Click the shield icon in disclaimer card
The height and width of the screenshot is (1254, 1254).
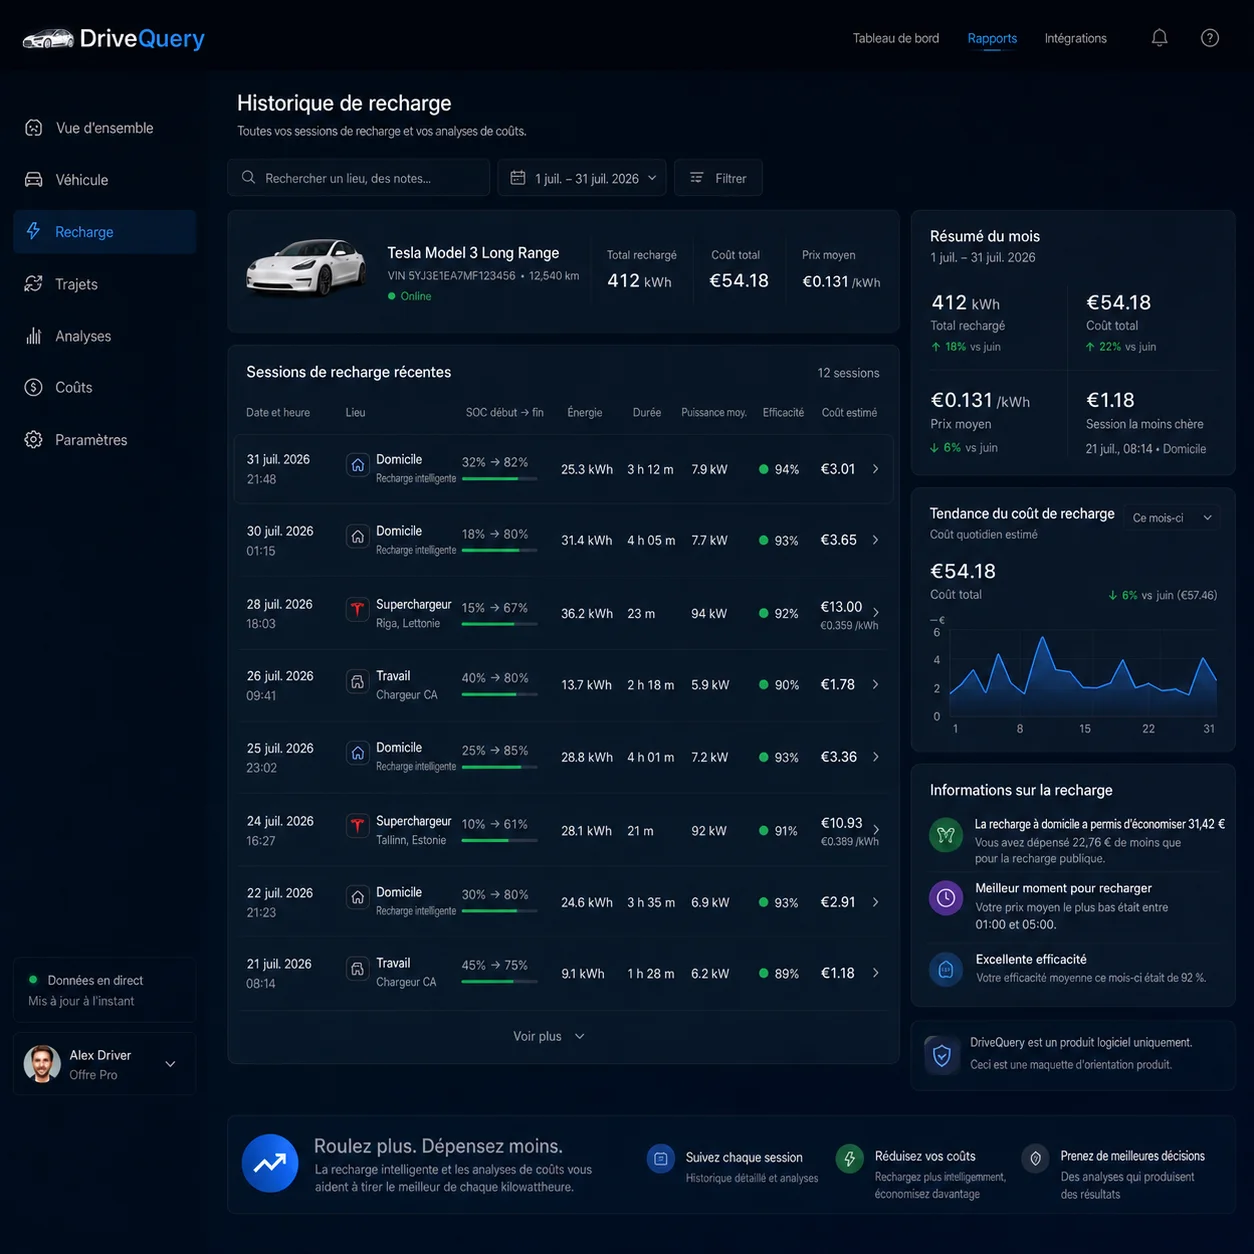click(x=942, y=1055)
